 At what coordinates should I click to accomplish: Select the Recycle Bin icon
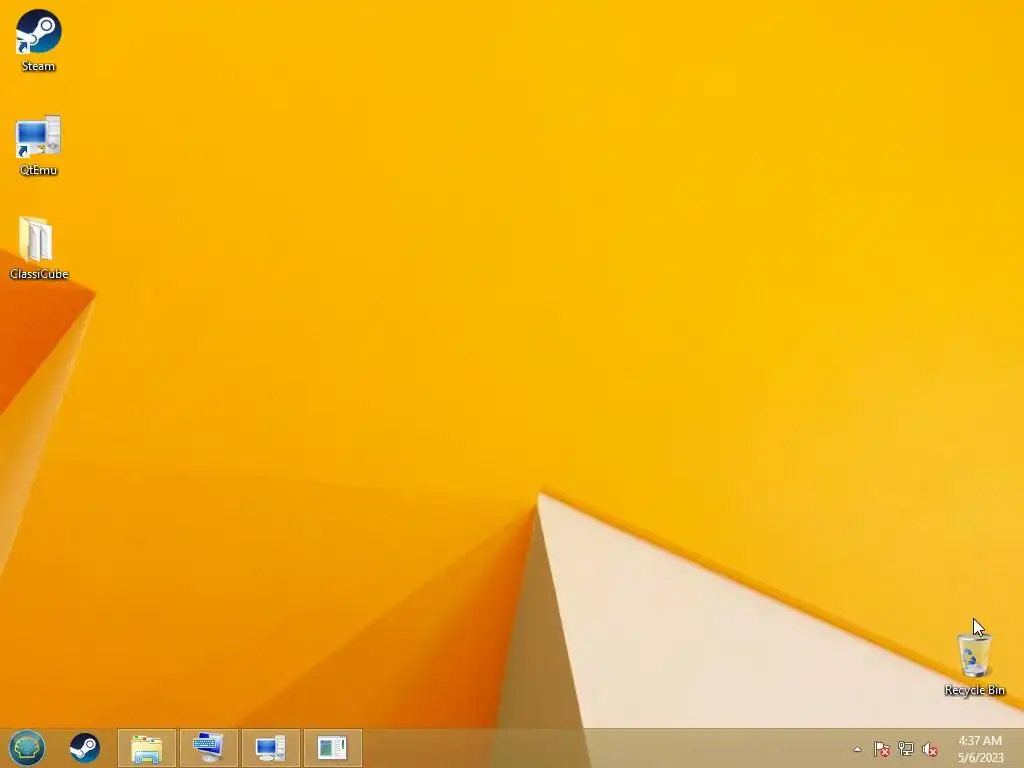pyautogui.click(x=974, y=664)
